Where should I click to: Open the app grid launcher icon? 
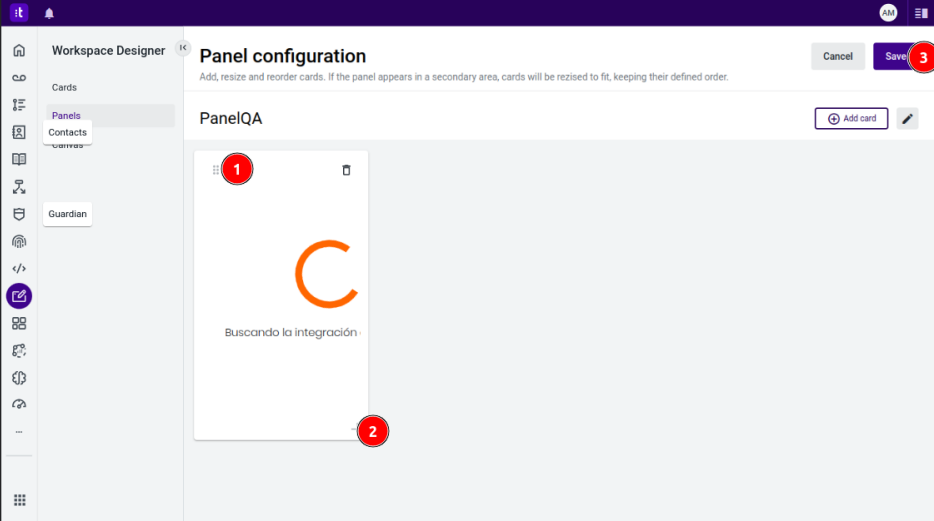point(20,500)
